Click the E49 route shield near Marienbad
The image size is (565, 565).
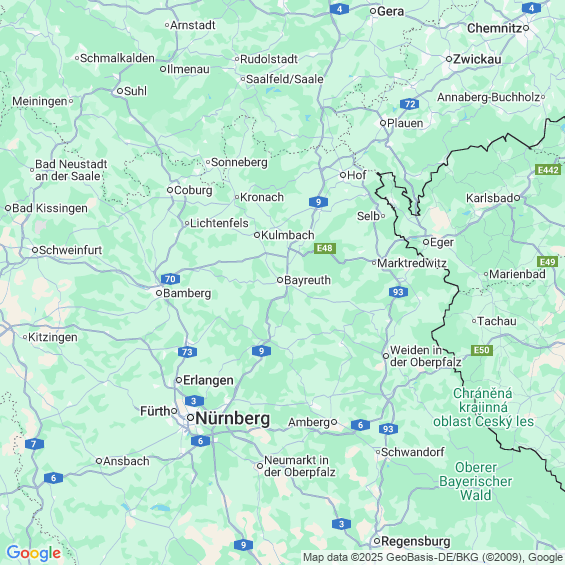pyautogui.click(x=547, y=262)
